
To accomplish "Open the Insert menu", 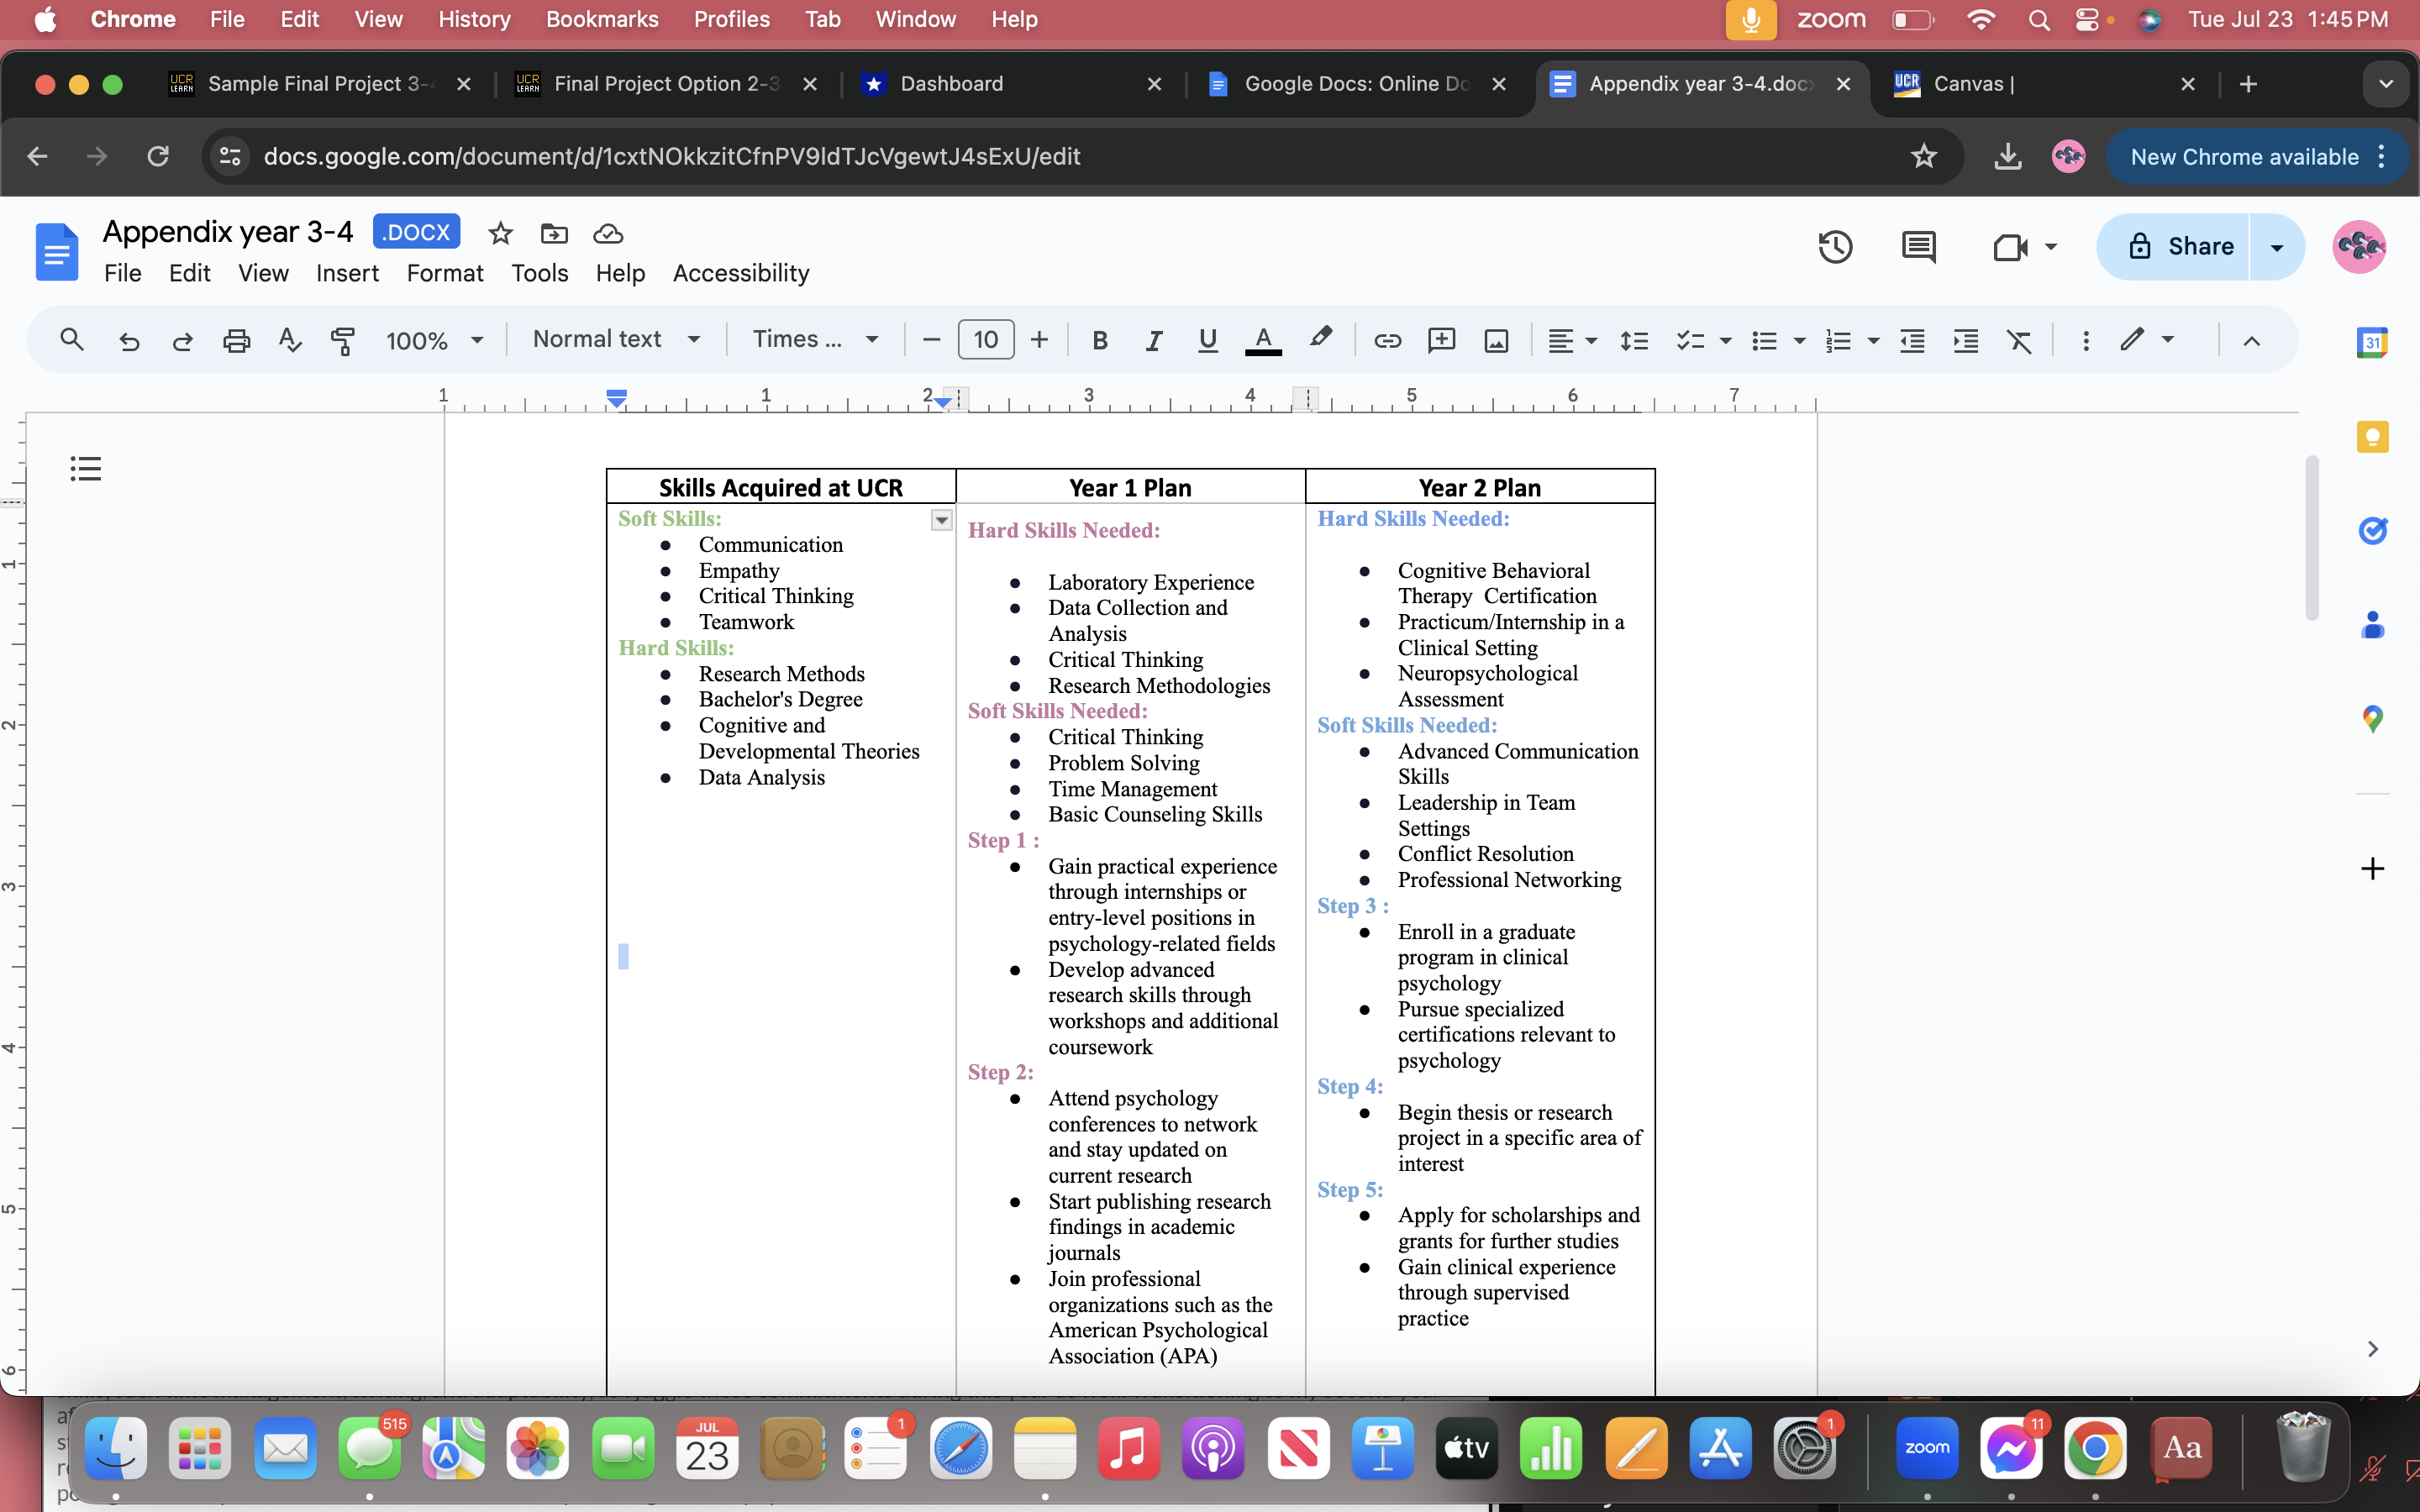I will tap(347, 273).
